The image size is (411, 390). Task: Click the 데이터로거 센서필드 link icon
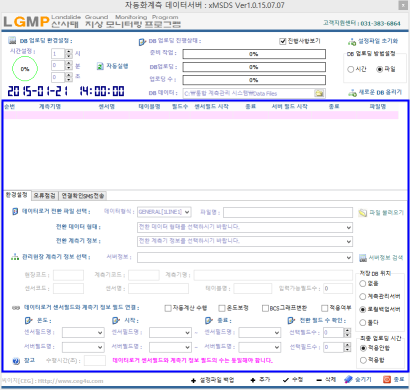point(16,308)
